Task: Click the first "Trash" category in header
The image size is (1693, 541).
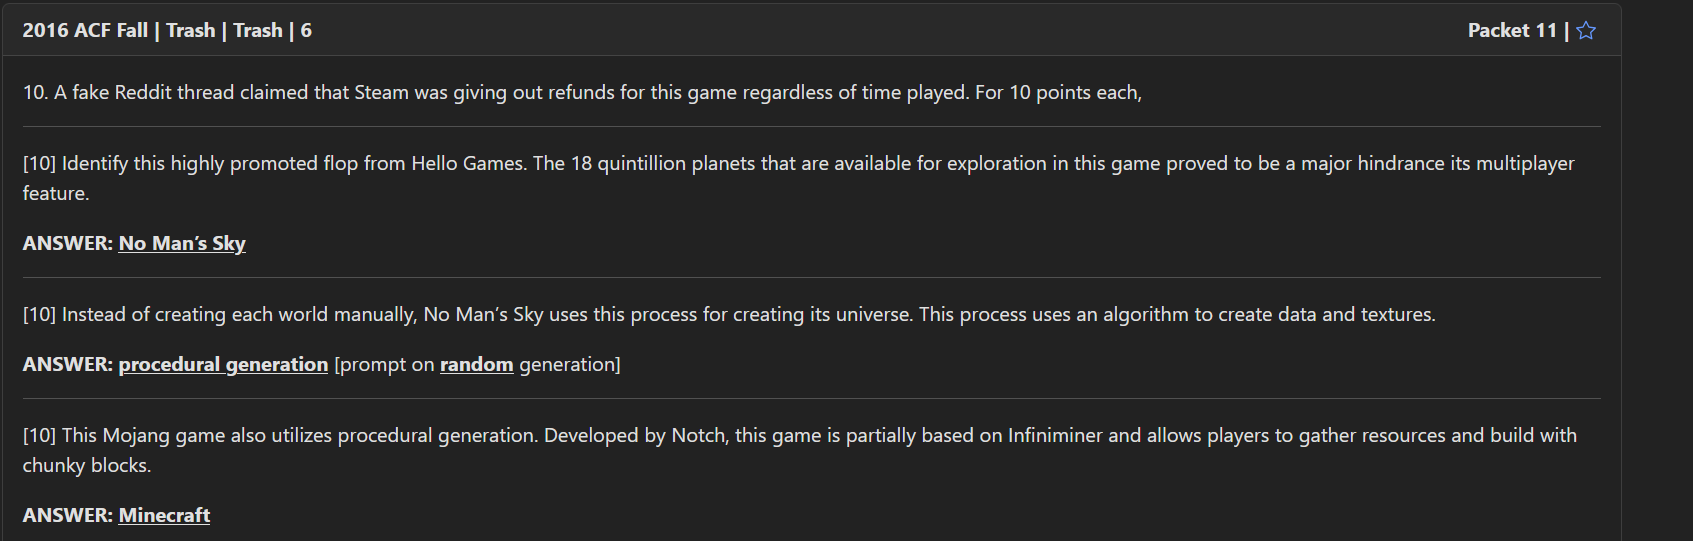Action: coord(190,31)
